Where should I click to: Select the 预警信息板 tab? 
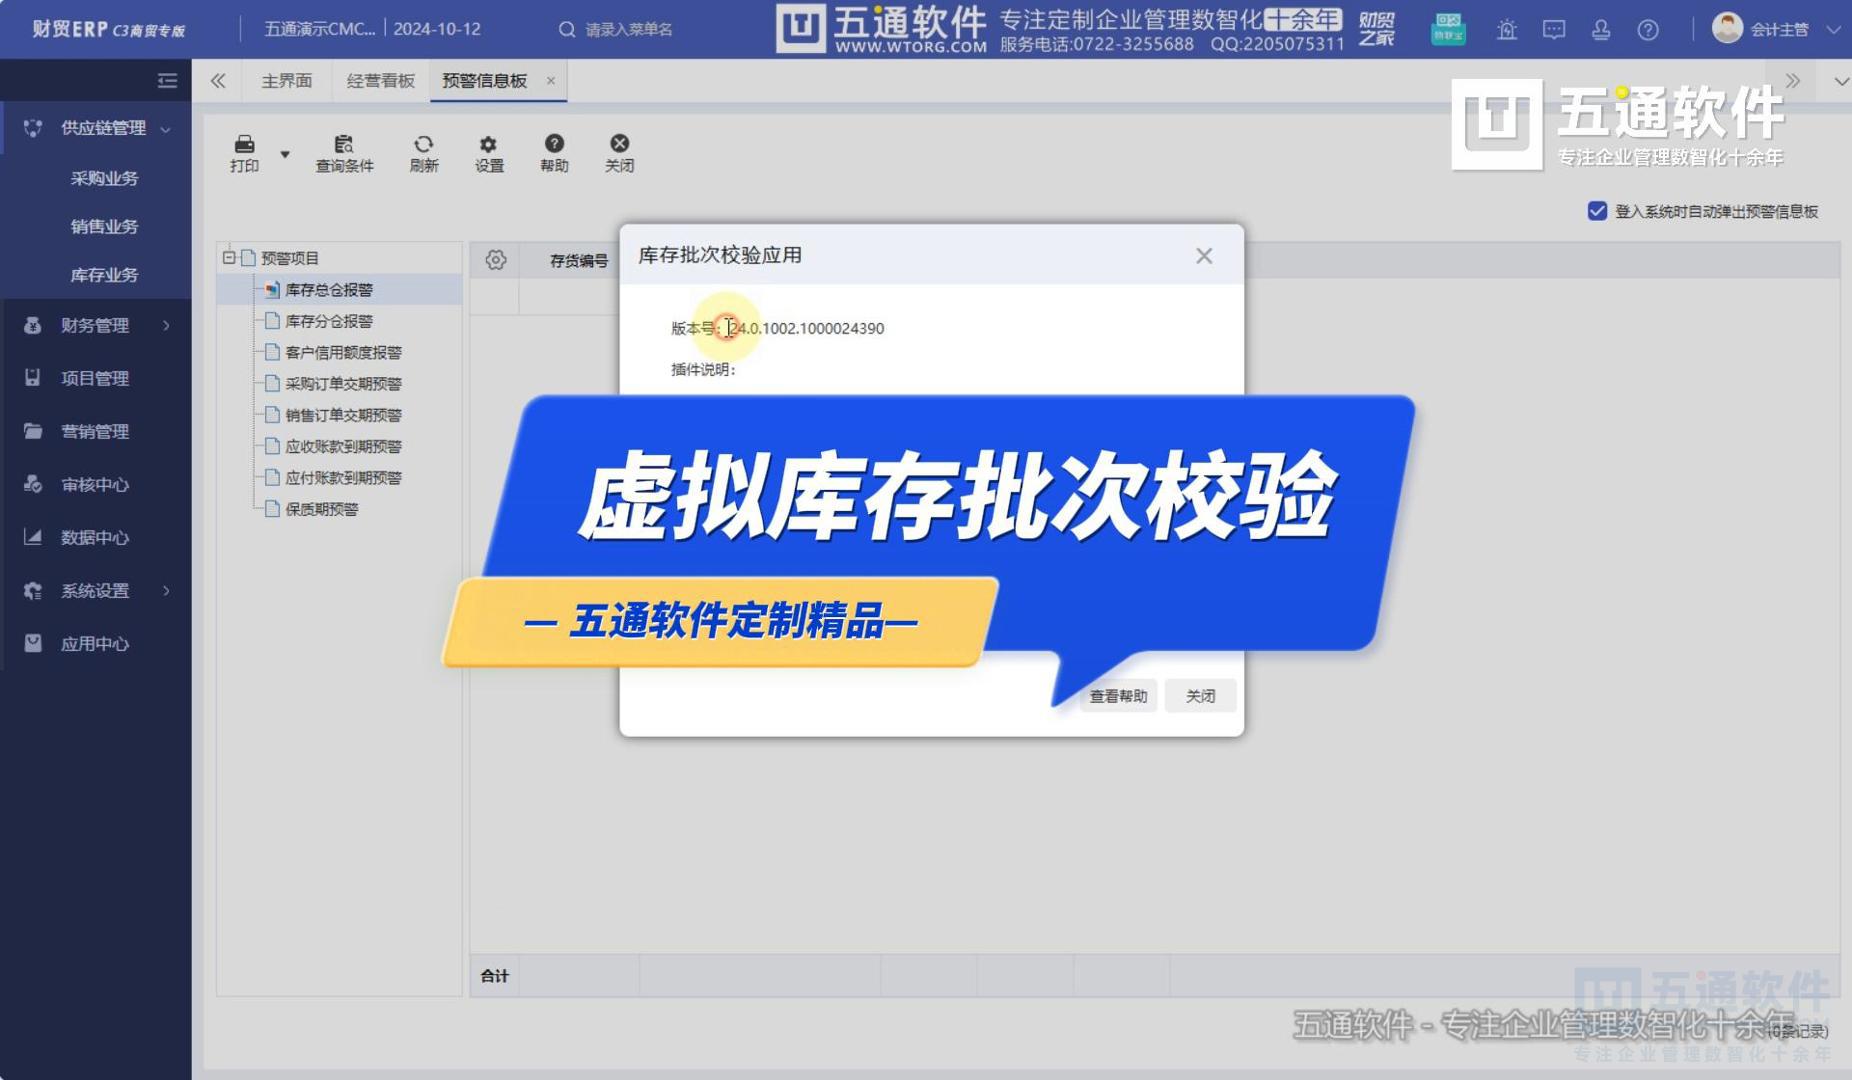(484, 81)
